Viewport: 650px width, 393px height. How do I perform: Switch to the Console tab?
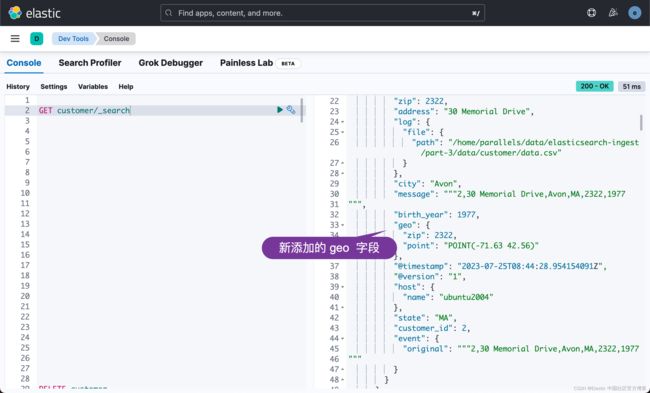tap(24, 63)
